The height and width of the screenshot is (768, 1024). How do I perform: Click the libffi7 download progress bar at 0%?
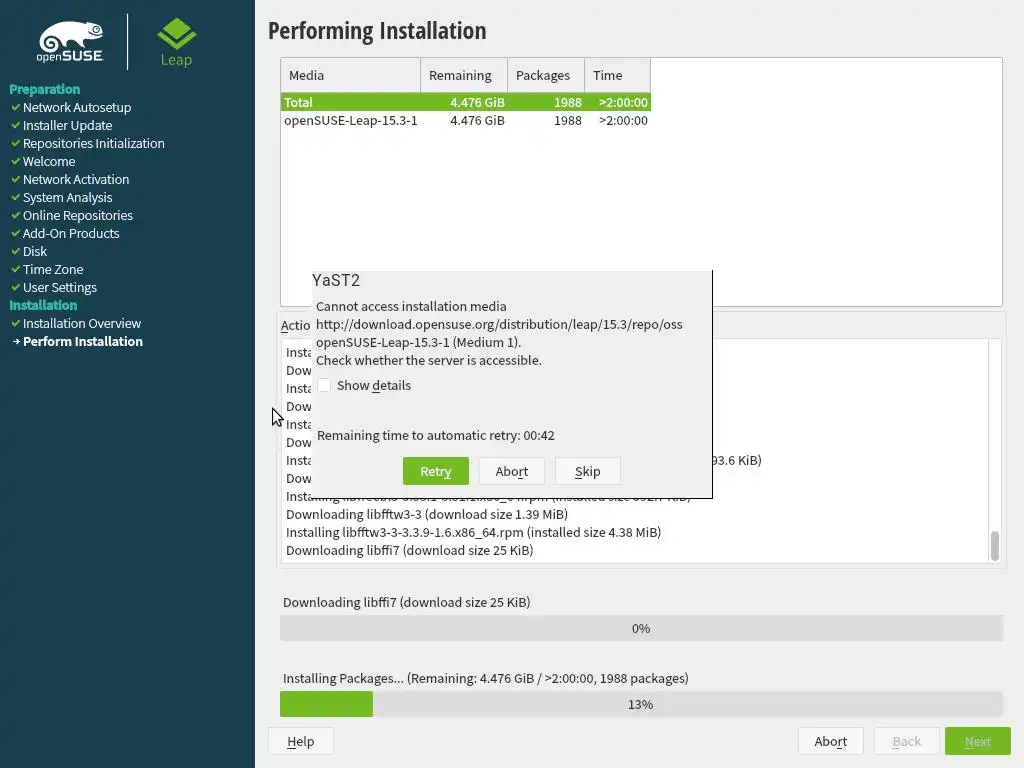click(641, 628)
